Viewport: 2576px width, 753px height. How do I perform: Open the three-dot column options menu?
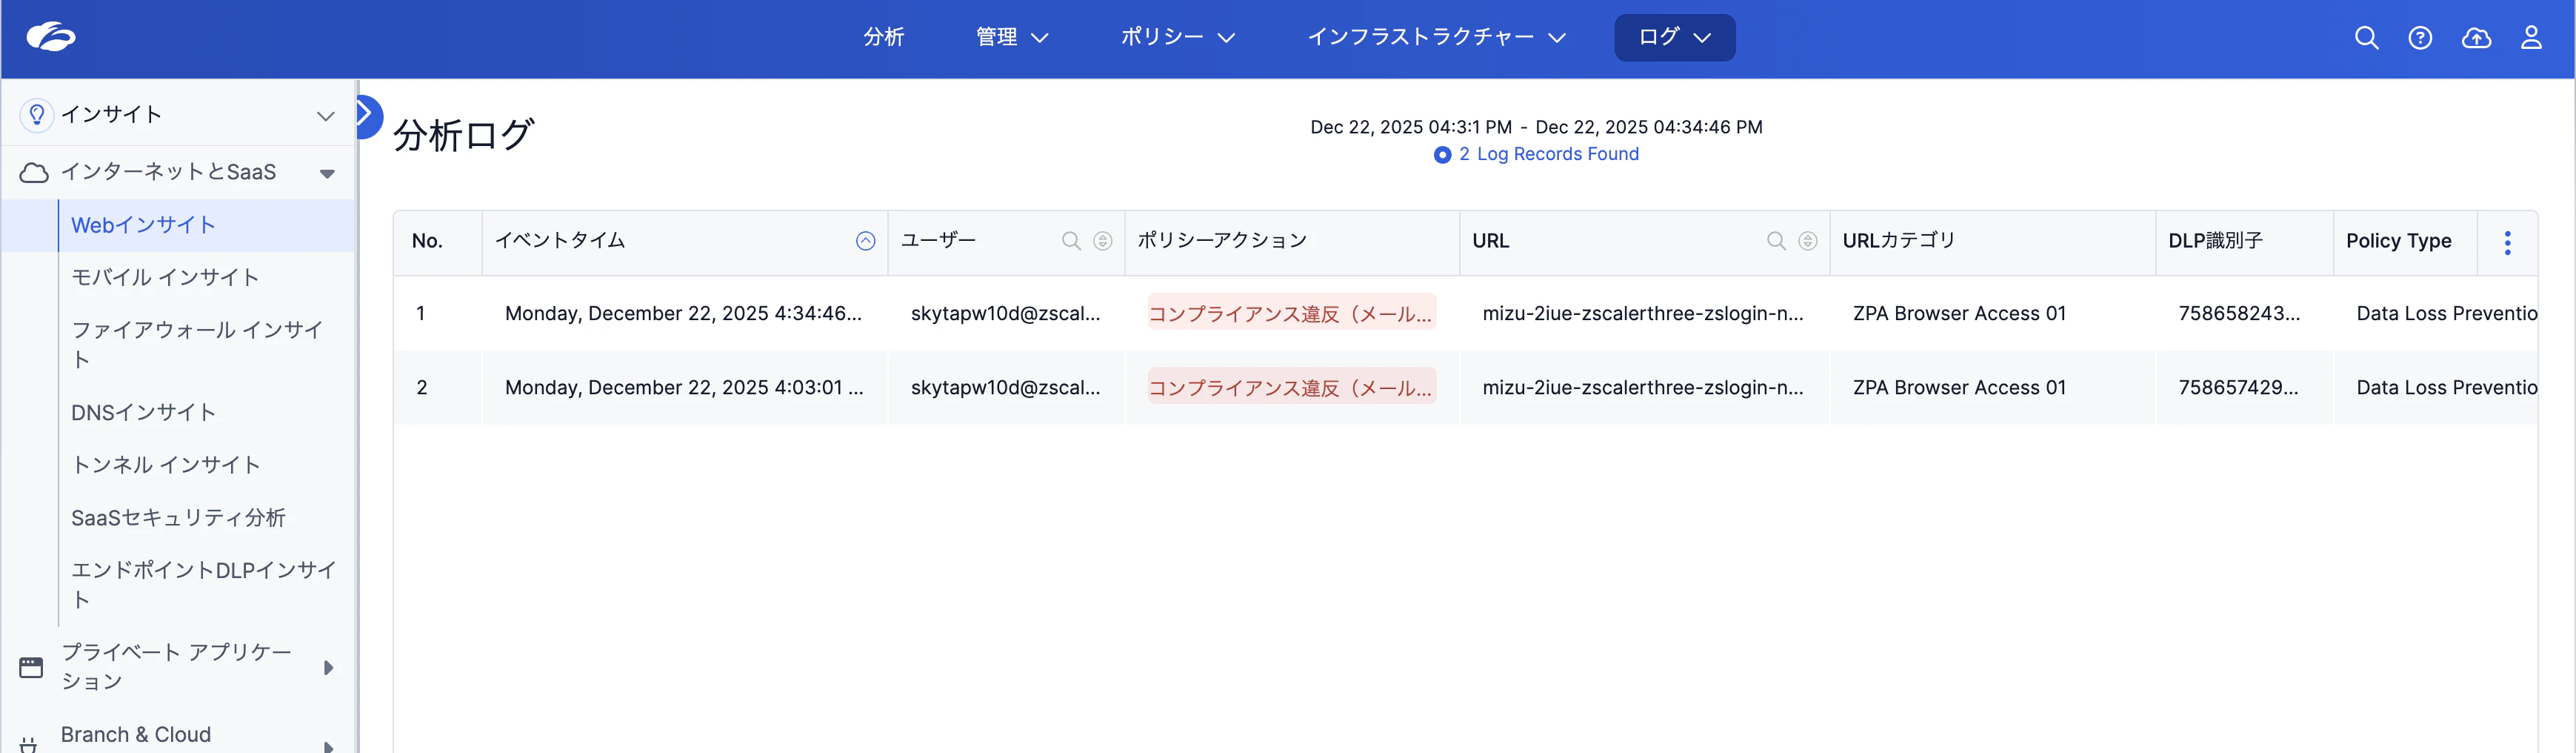[2507, 243]
